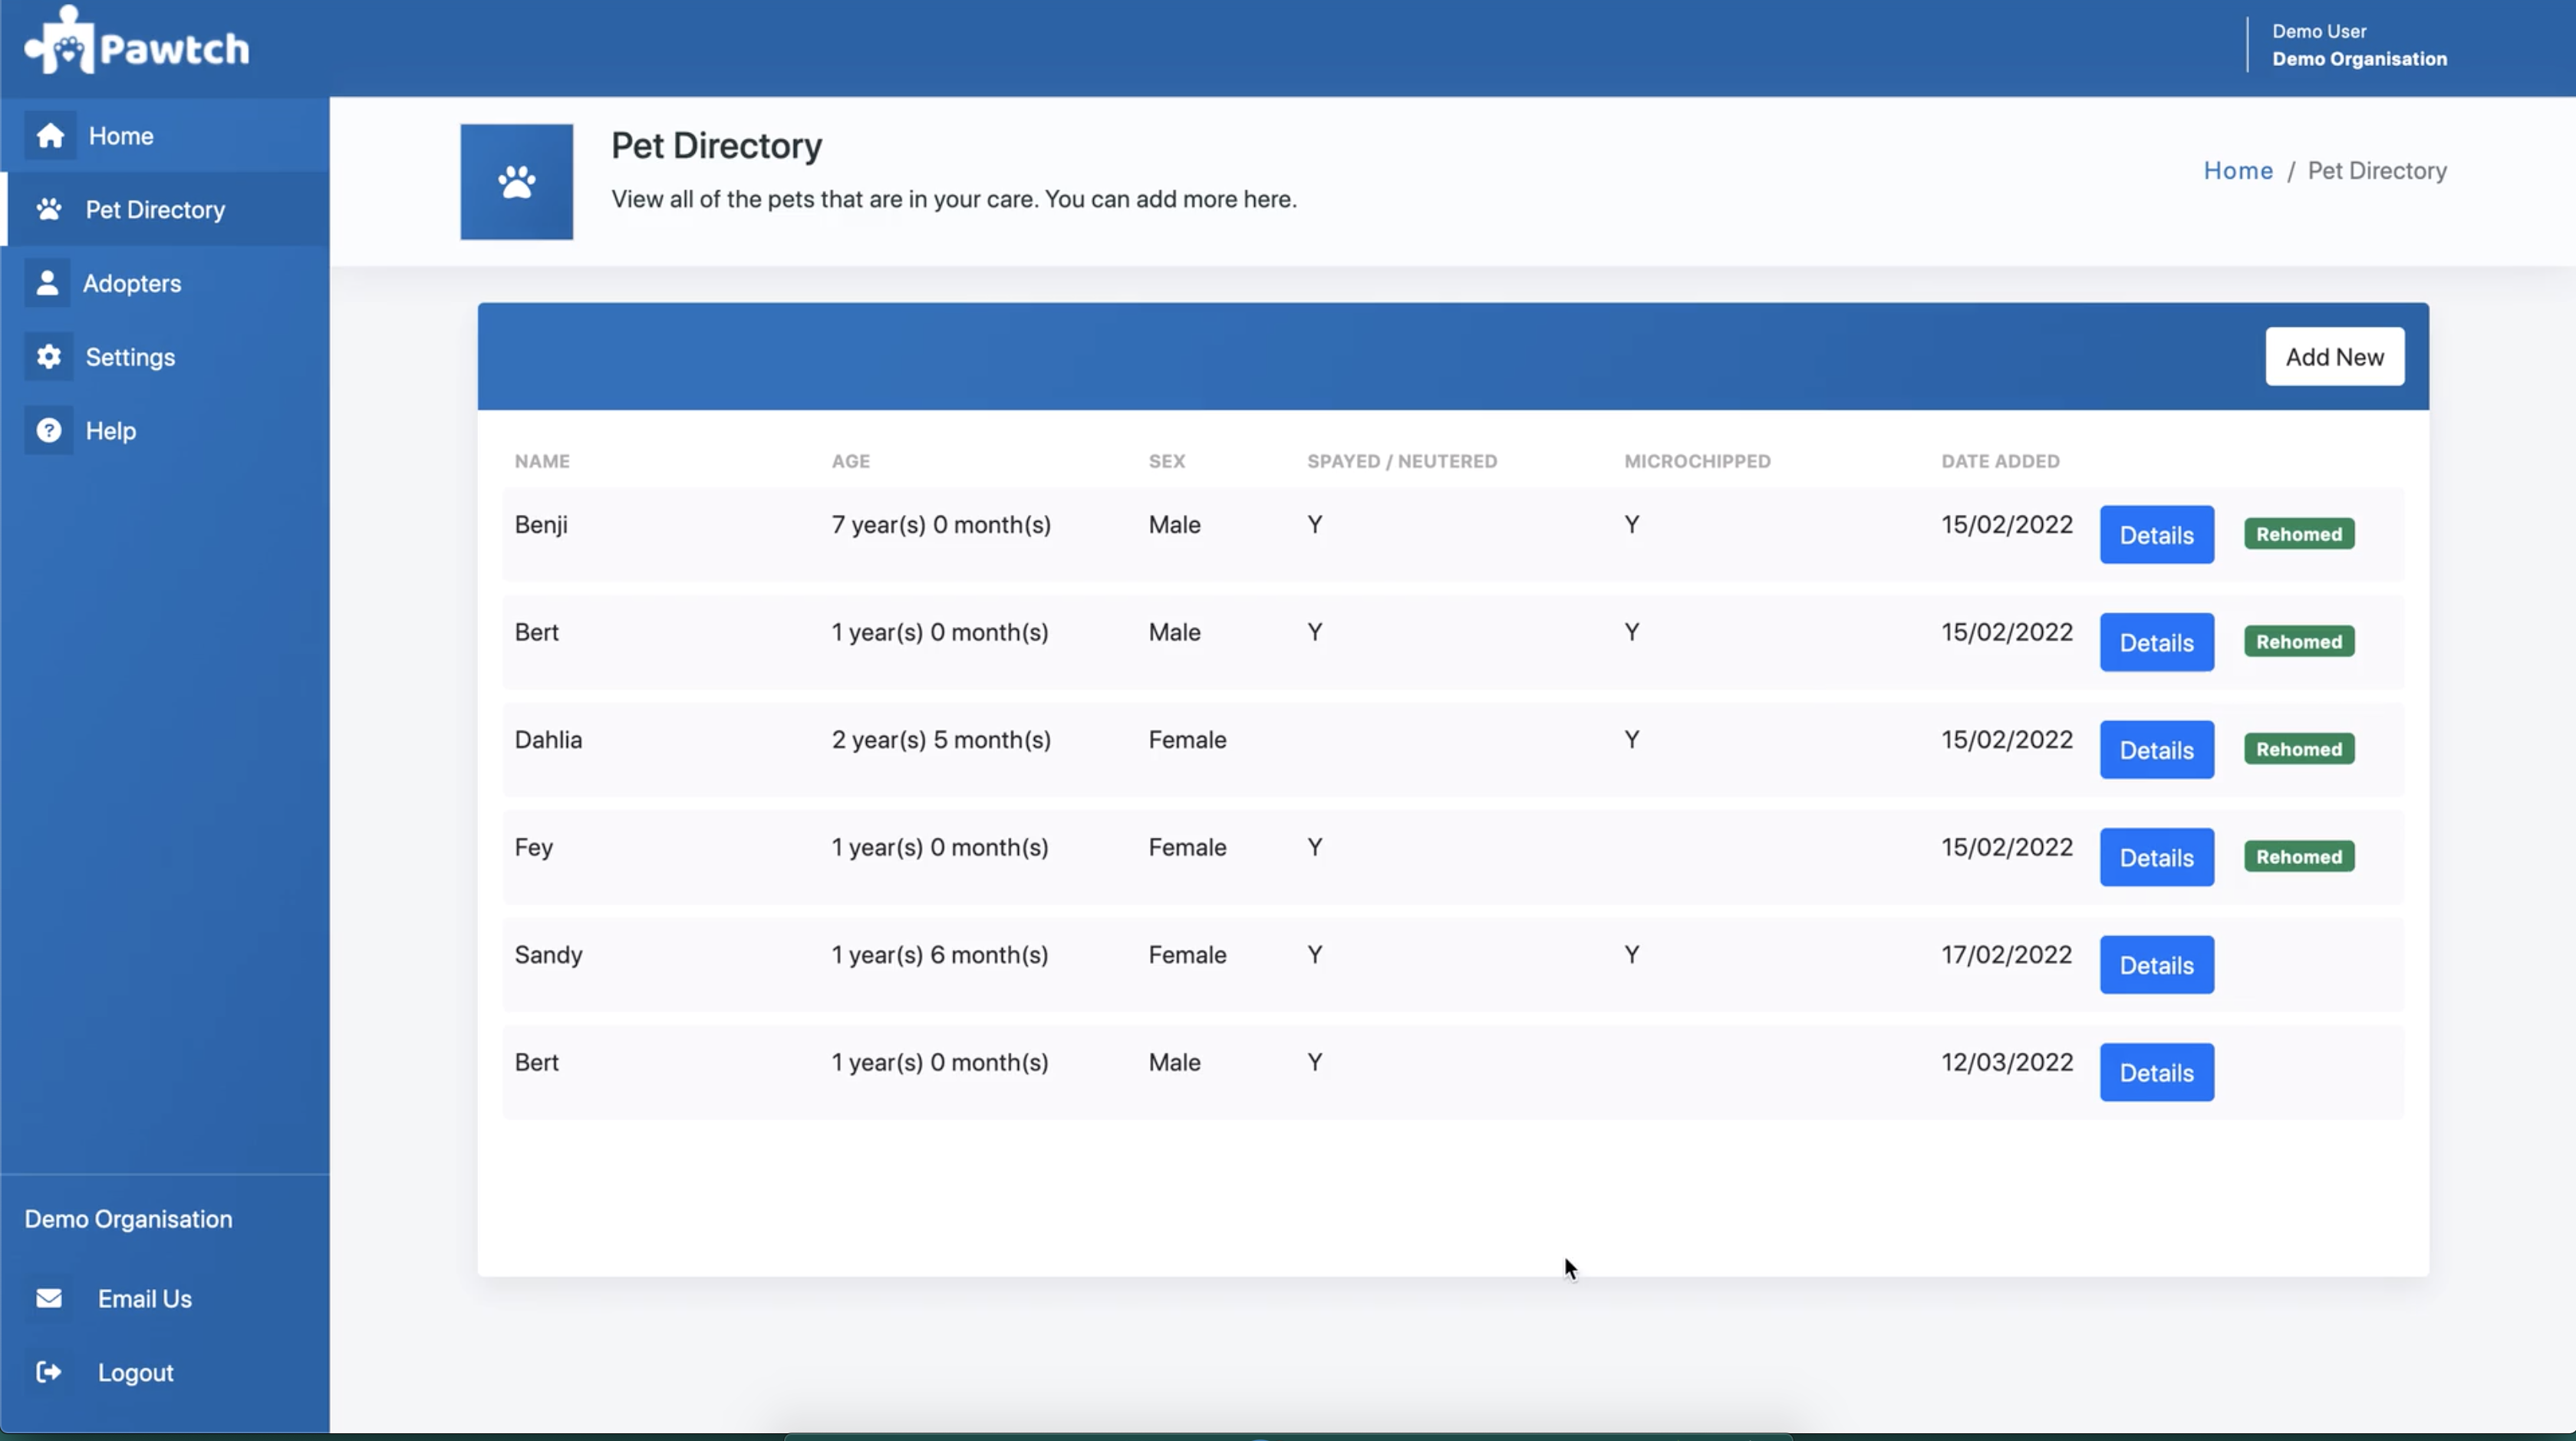Click the Help question mark icon
The height and width of the screenshot is (1441, 2576).
tap(49, 430)
